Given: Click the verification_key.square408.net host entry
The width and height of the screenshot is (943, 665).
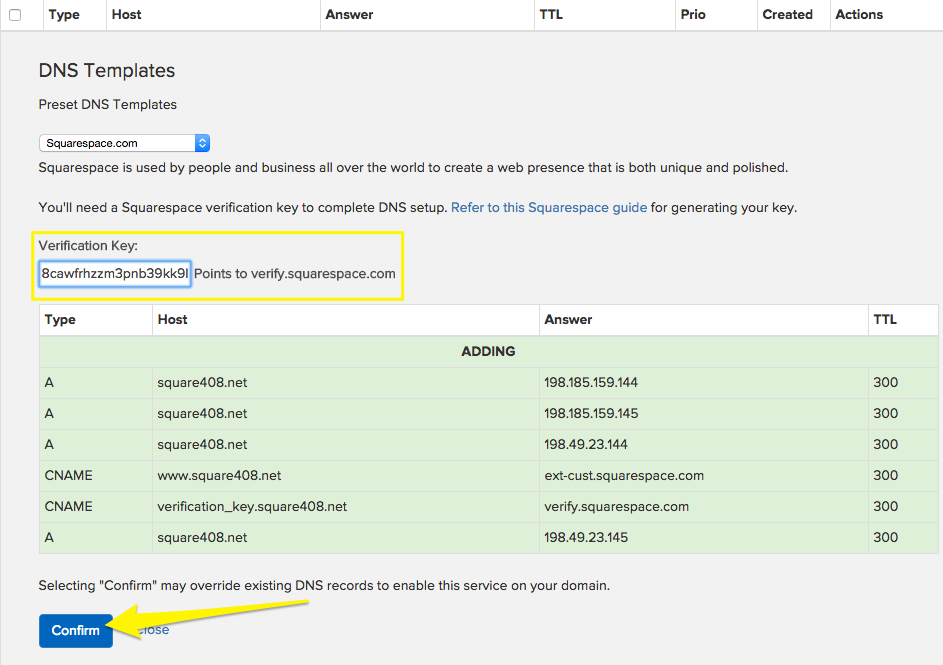Looking at the screenshot, I should tap(252, 506).
